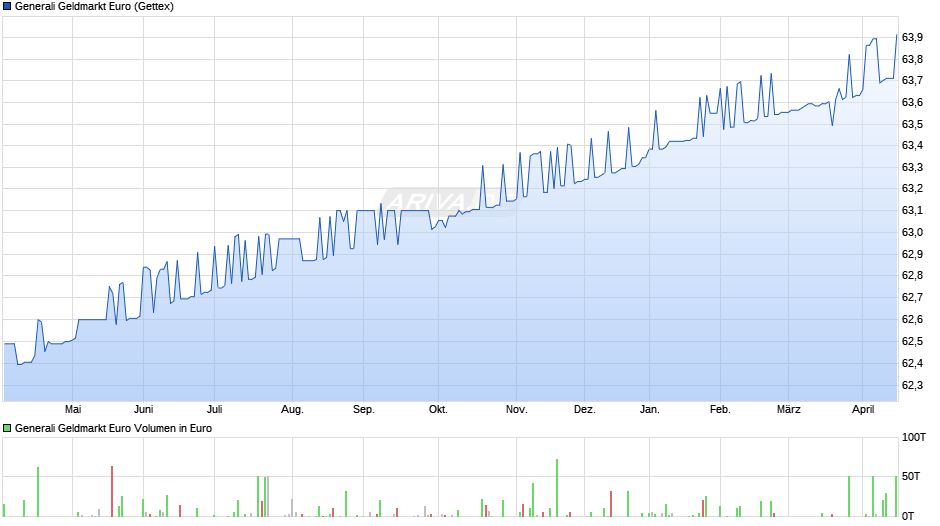Click the green legend square beside Volumen in Euro

(7, 428)
